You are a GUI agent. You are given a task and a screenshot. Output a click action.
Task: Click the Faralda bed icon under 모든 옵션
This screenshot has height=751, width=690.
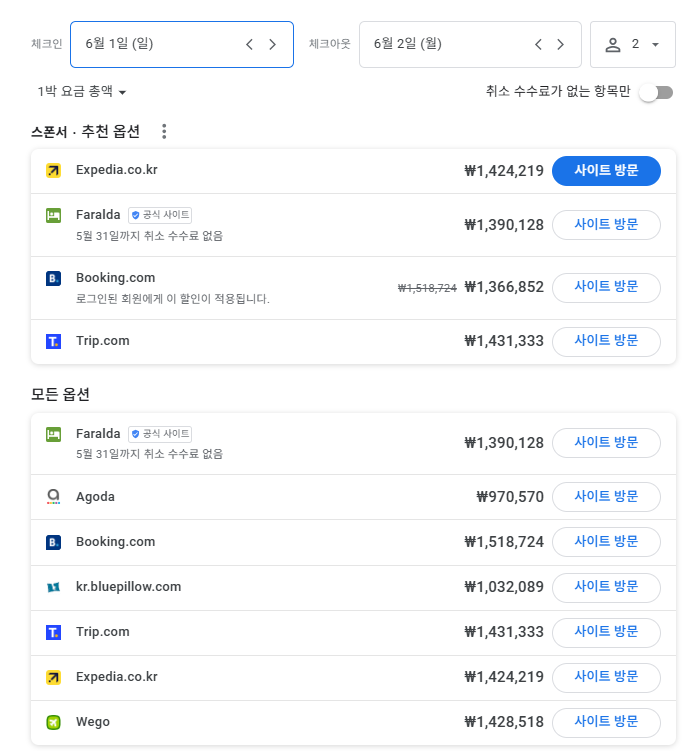pyautogui.click(x=53, y=434)
